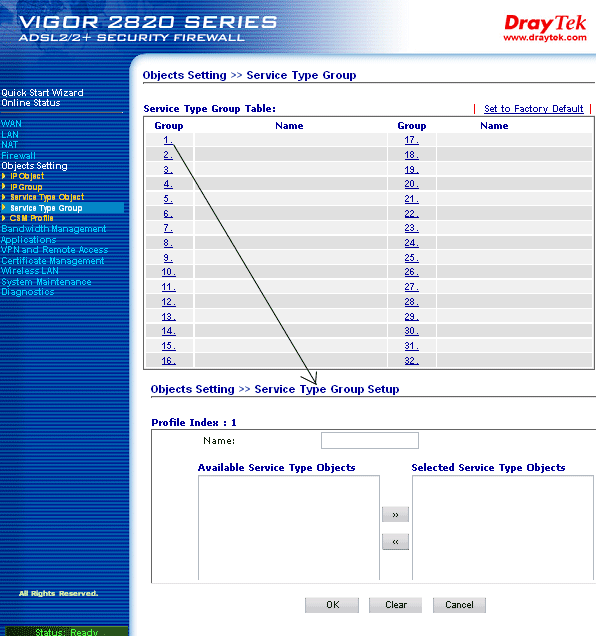Open the Firewall menu
Viewport: 596px width, 636px height.
click(x=18, y=155)
